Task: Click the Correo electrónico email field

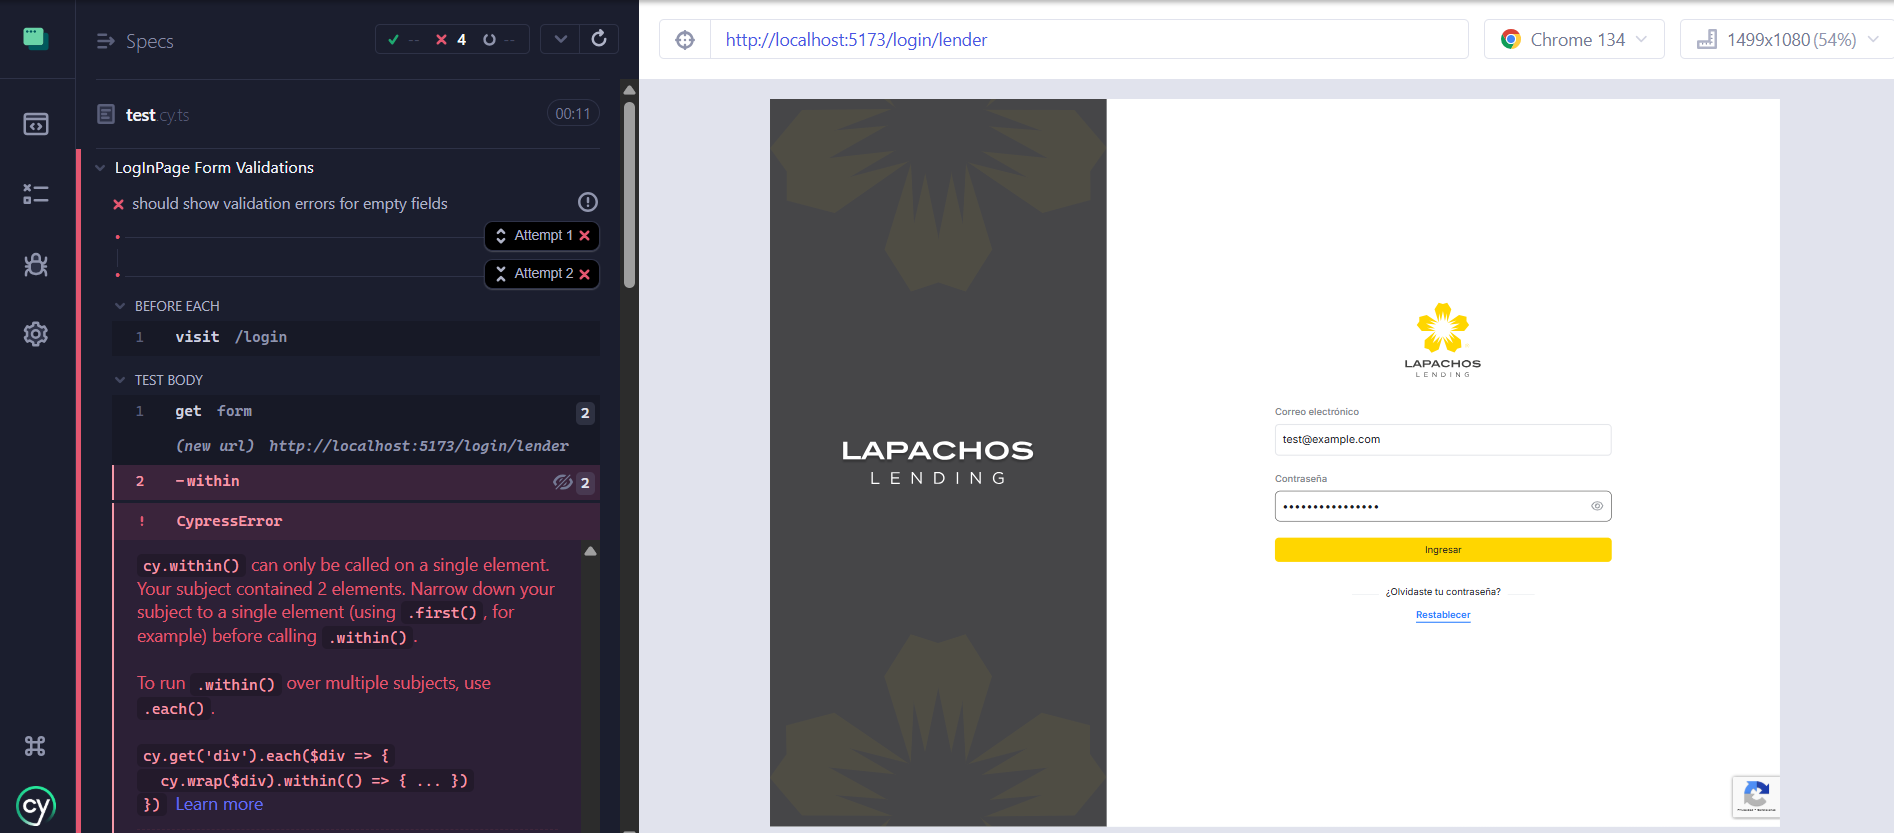Action: (x=1442, y=440)
